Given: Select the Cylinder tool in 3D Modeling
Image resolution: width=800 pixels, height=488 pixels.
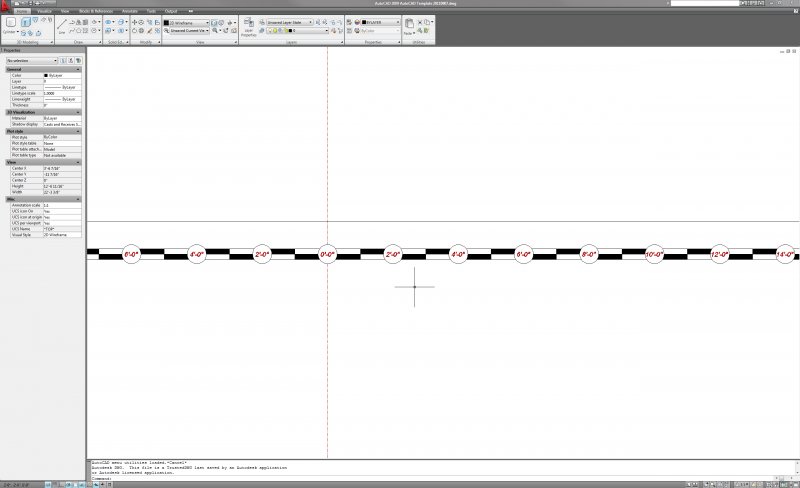Looking at the screenshot, I should pos(11,22).
